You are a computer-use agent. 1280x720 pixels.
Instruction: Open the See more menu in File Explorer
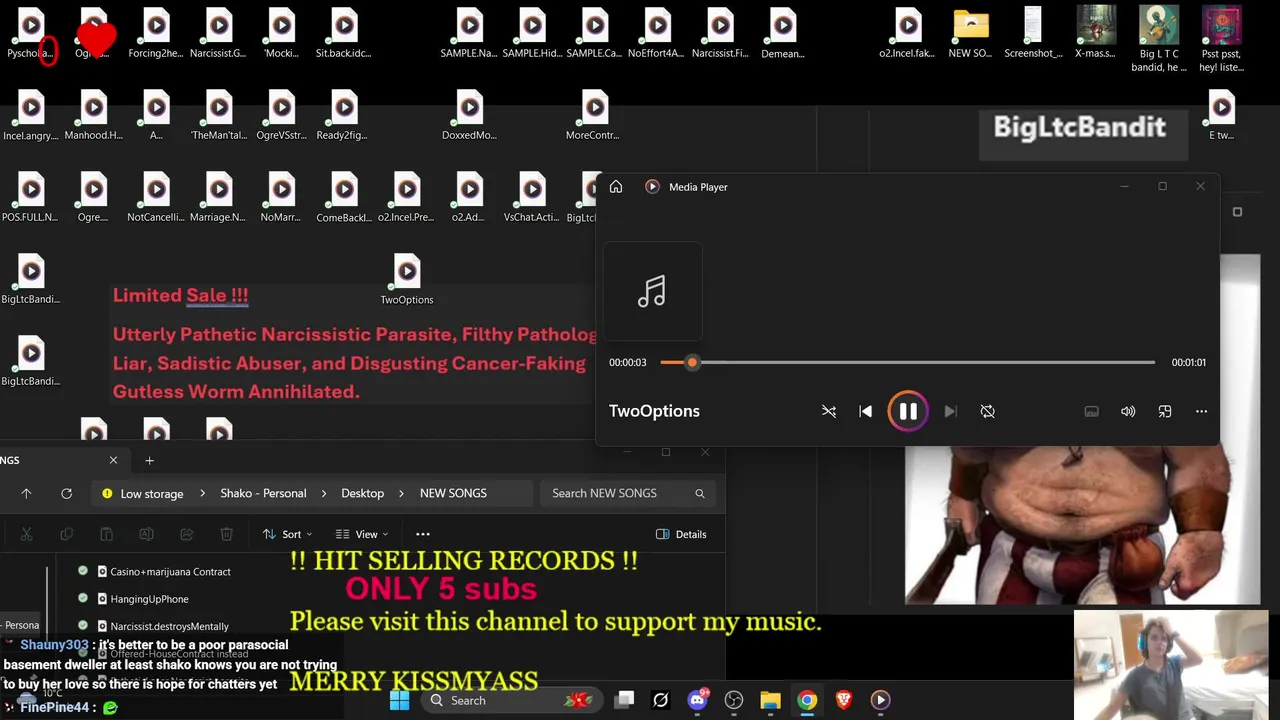coord(423,534)
